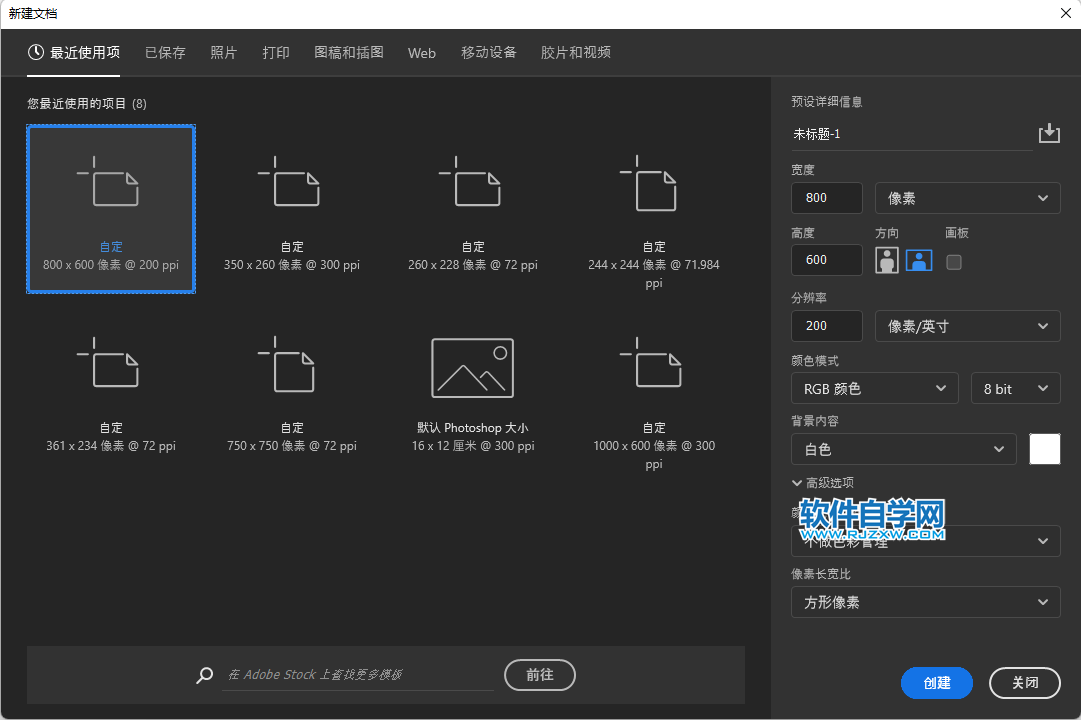
Task: Switch to the 图稿和插图 tab
Action: 349,52
